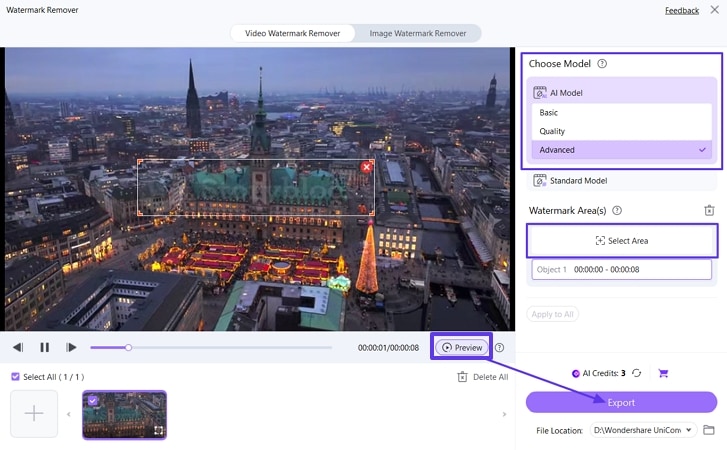Click the Standard Model icon
This screenshot has width=727, height=450.
[540, 181]
